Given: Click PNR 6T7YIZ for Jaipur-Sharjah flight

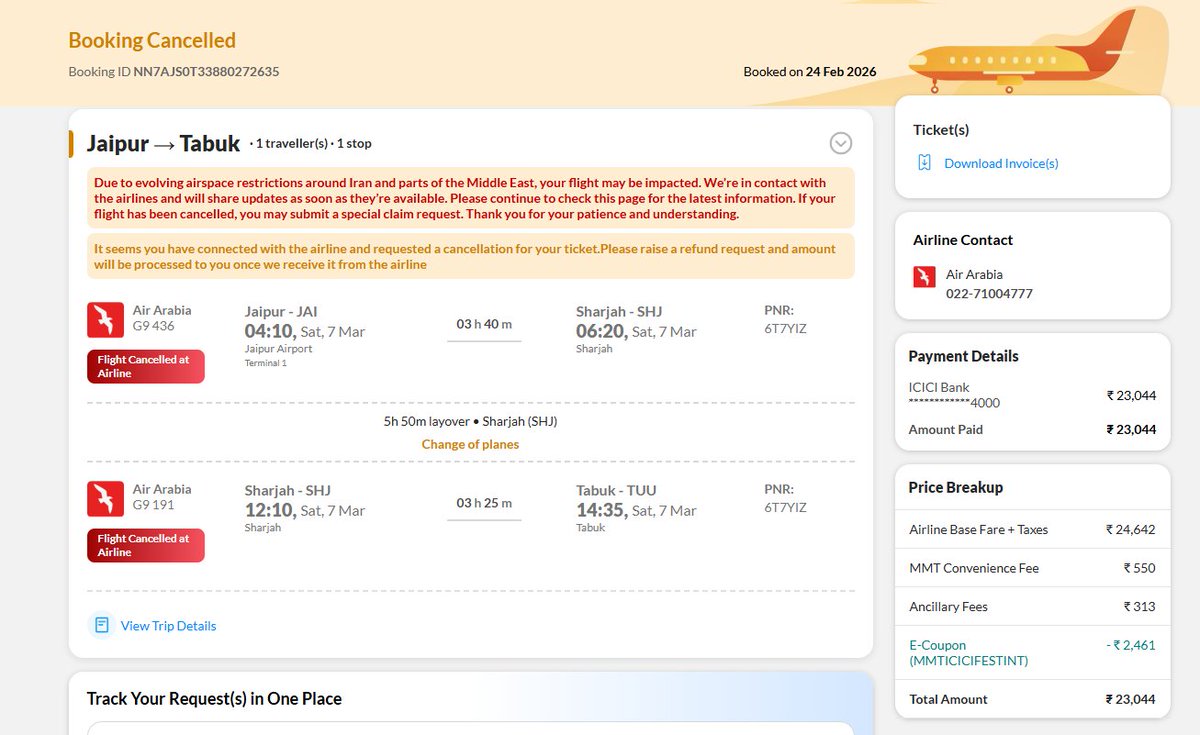Looking at the screenshot, I should point(785,328).
